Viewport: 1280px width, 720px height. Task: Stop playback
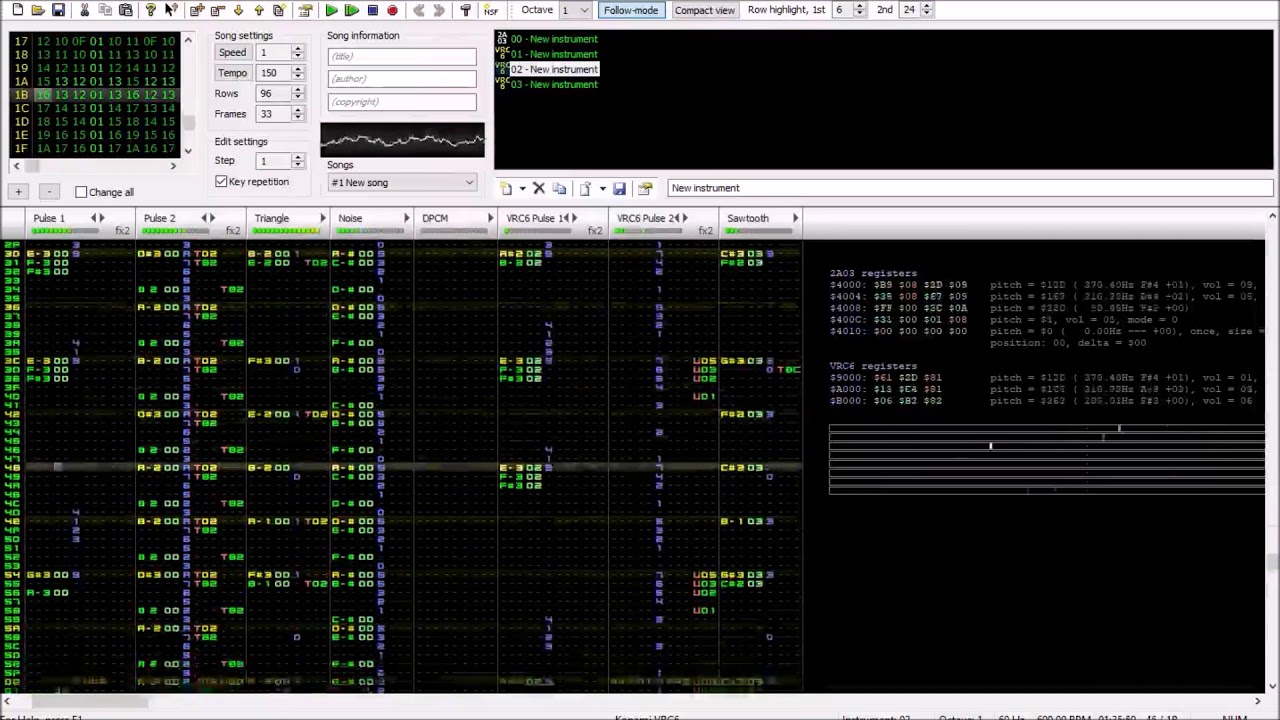(x=372, y=10)
